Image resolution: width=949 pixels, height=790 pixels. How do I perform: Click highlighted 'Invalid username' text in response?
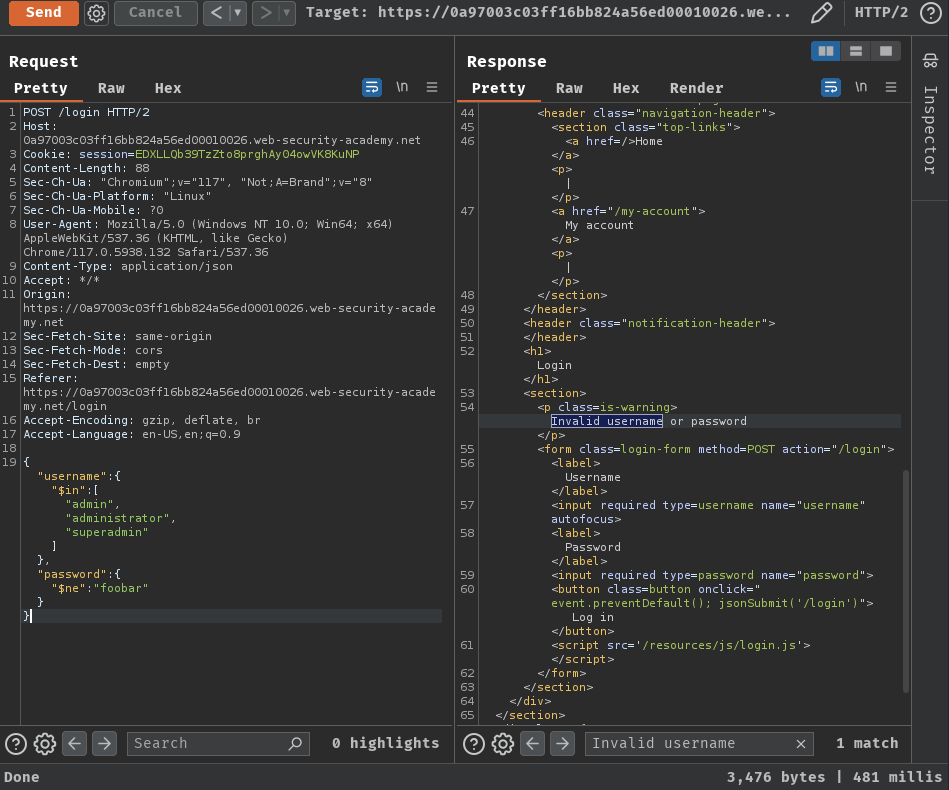[x=606, y=421]
